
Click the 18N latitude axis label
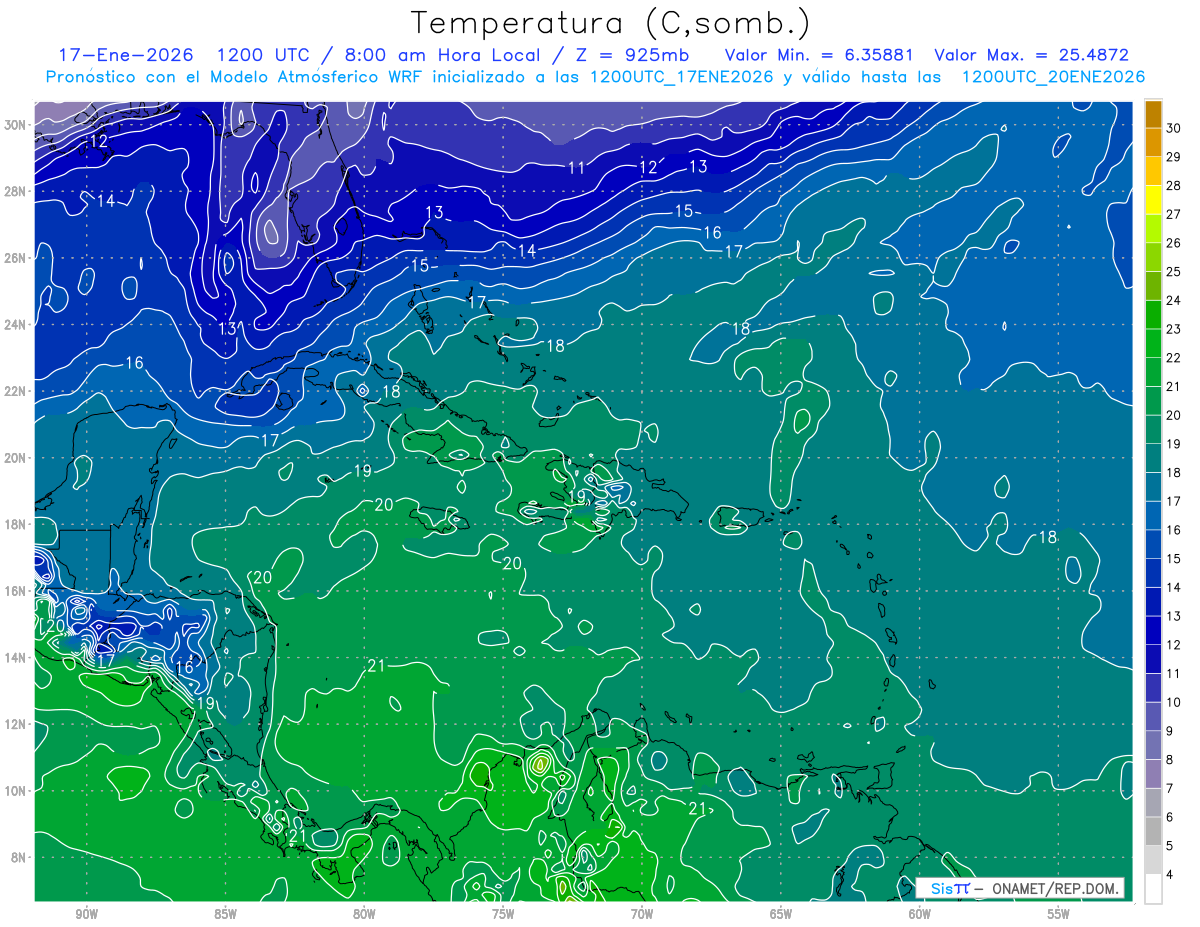(x=17, y=524)
